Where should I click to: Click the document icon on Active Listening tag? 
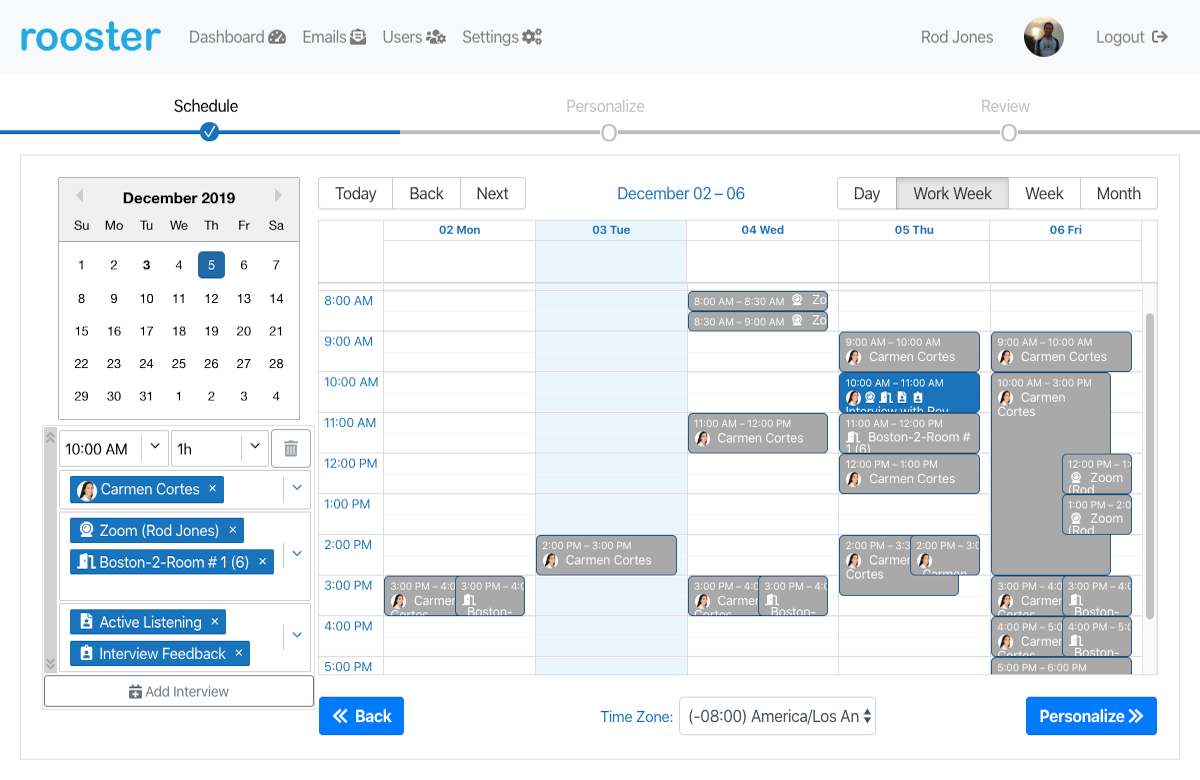[x=86, y=621]
